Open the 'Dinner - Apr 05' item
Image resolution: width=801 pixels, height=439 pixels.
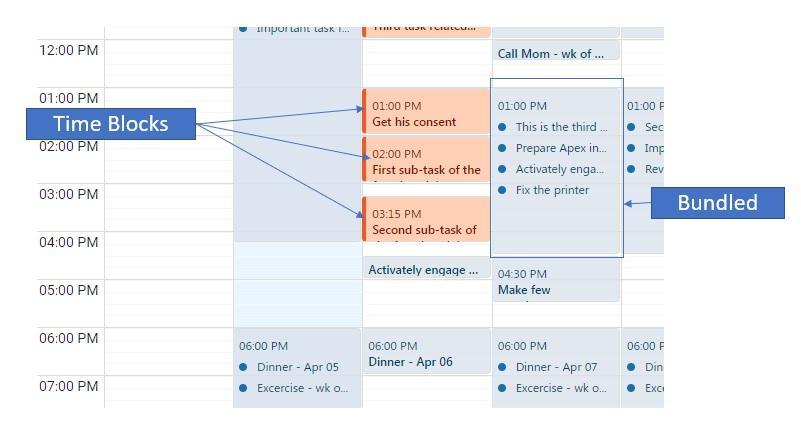[297, 367]
